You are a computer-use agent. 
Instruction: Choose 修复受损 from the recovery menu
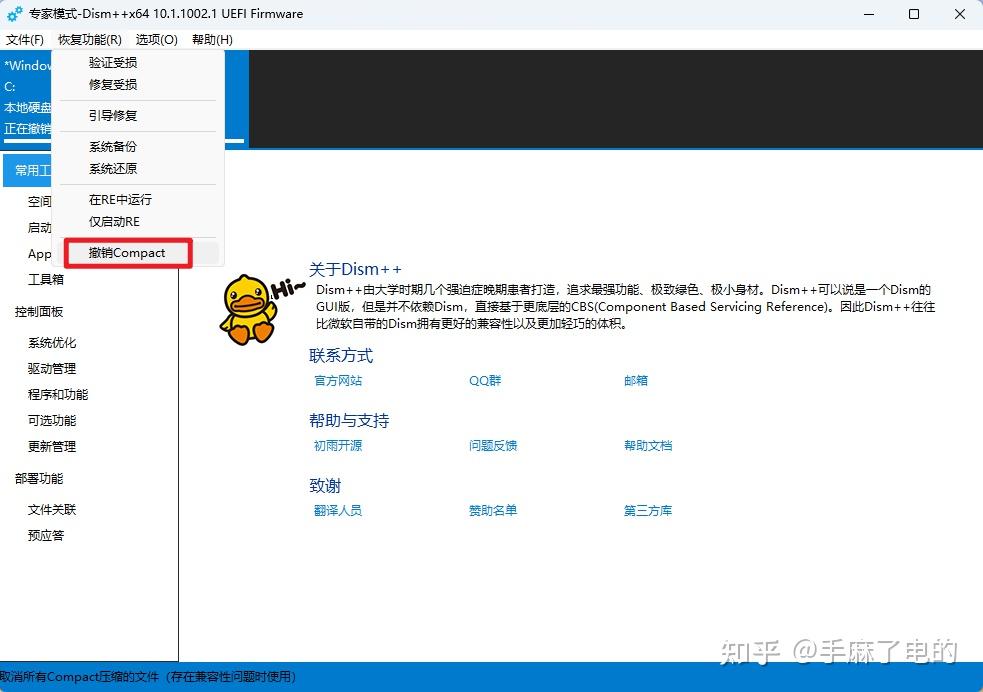coord(113,86)
